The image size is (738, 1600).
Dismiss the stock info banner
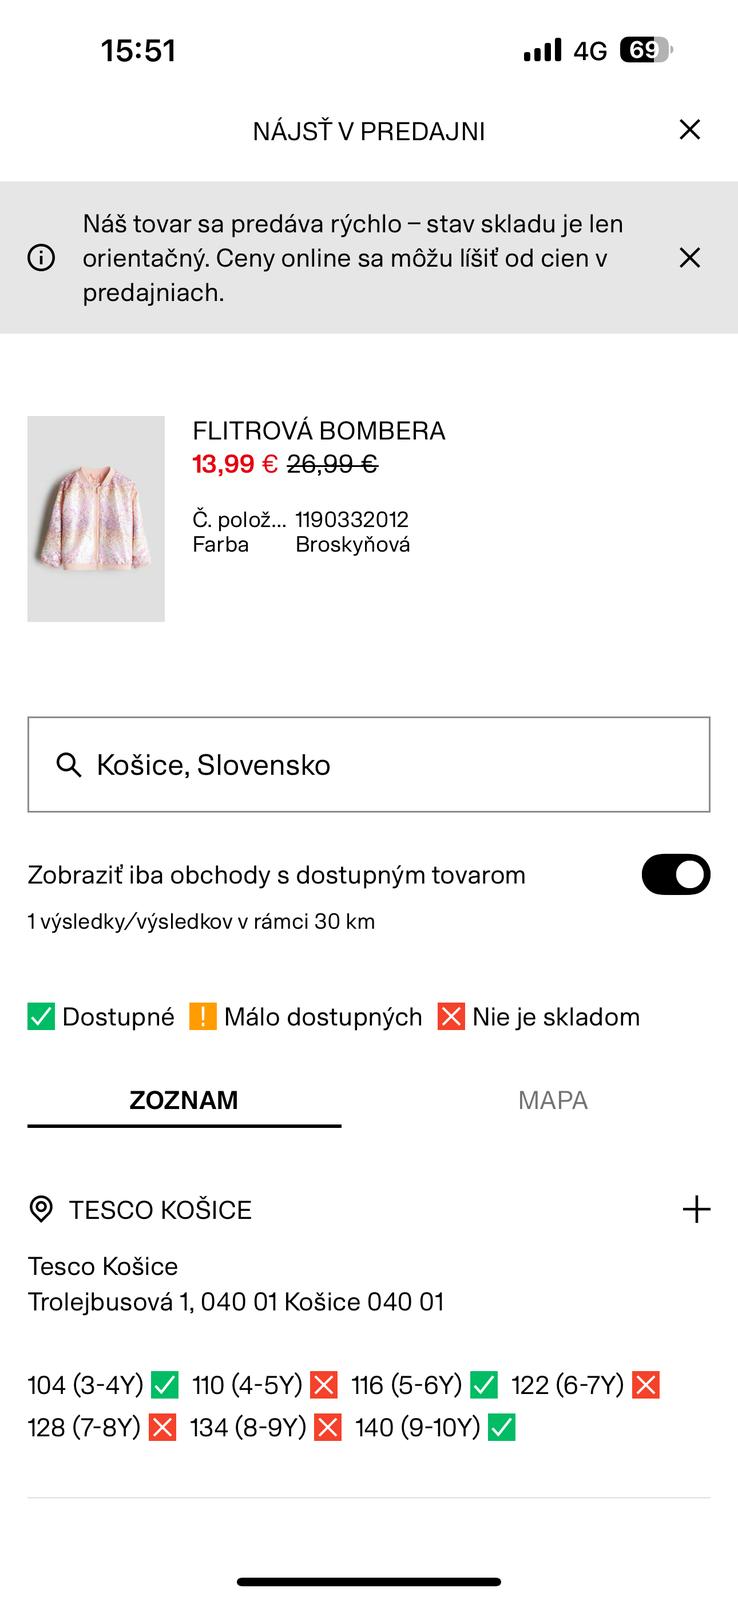click(690, 258)
